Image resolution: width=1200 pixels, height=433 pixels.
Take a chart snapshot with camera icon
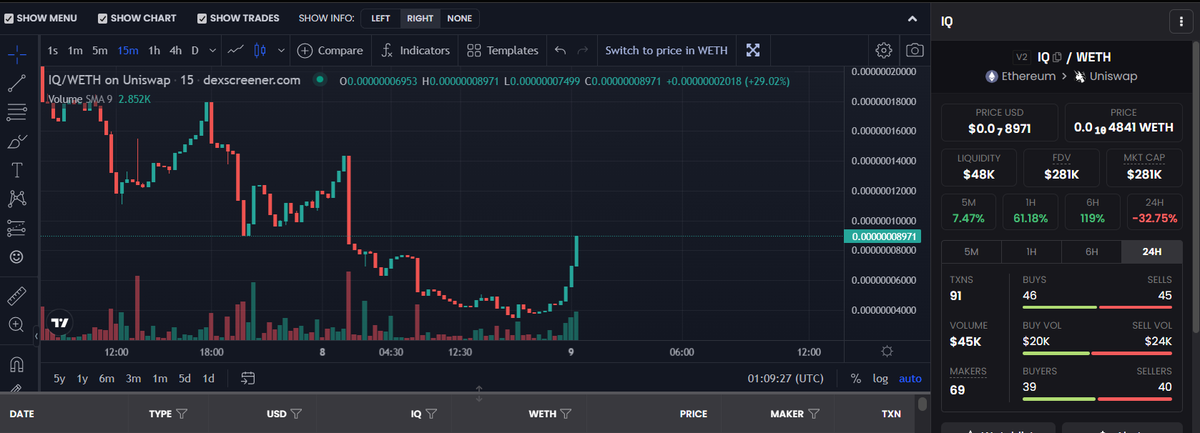point(914,50)
